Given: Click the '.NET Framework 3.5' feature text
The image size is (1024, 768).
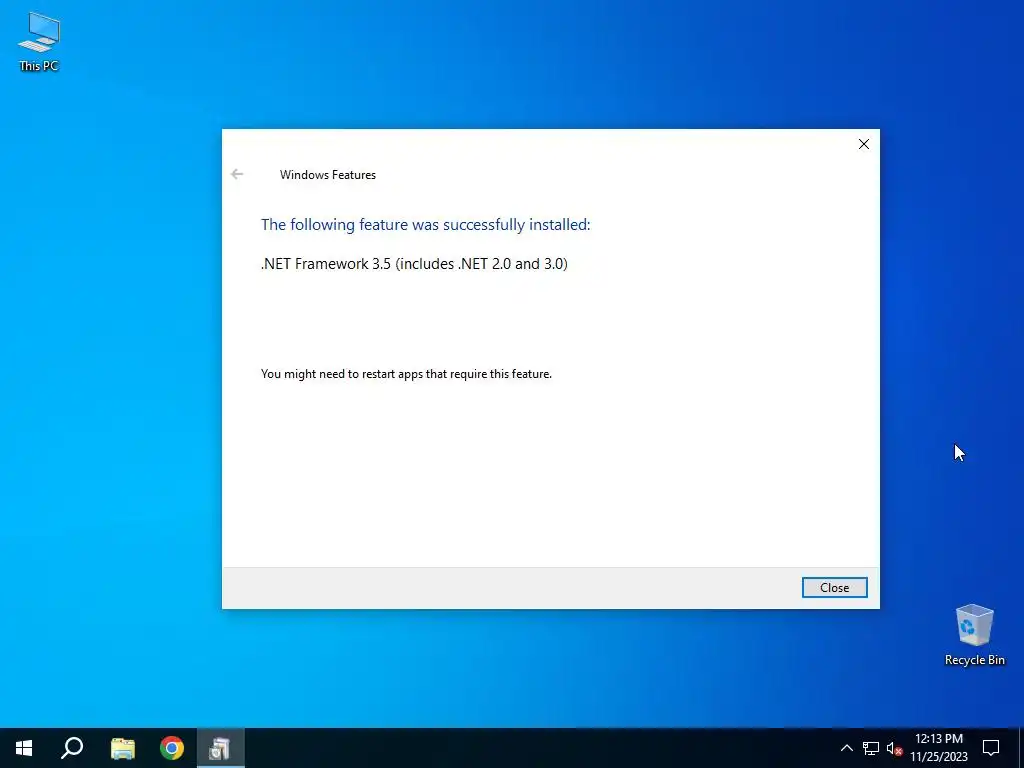Looking at the screenshot, I should (x=414, y=264).
